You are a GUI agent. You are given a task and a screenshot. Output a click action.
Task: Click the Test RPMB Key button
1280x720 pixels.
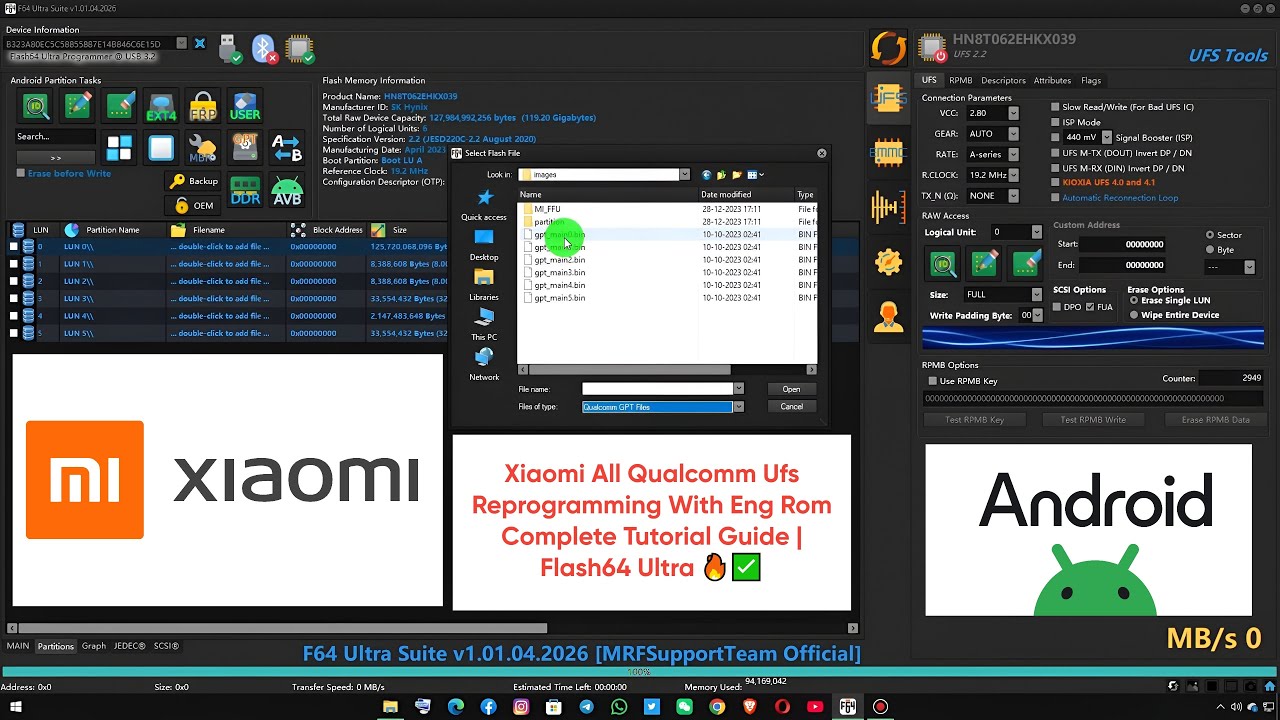pos(975,420)
